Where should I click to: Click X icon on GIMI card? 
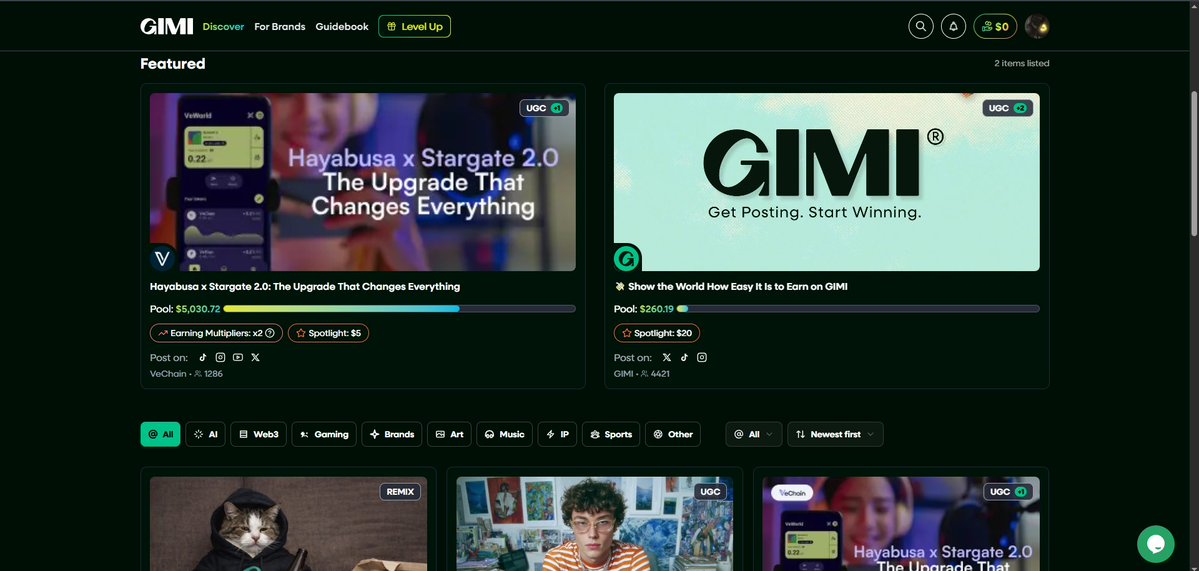point(667,357)
